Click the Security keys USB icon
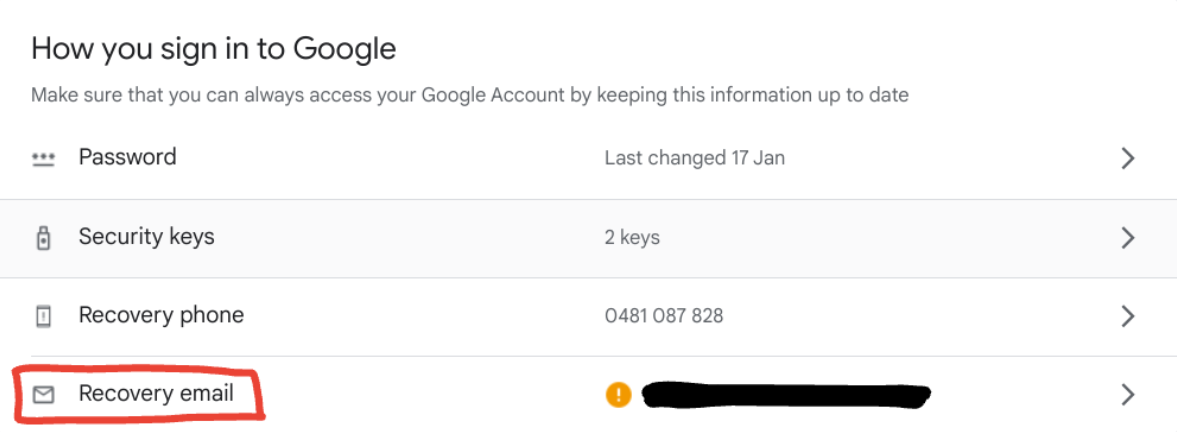1177x432 pixels. pyautogui.click(x=43, y=239)
